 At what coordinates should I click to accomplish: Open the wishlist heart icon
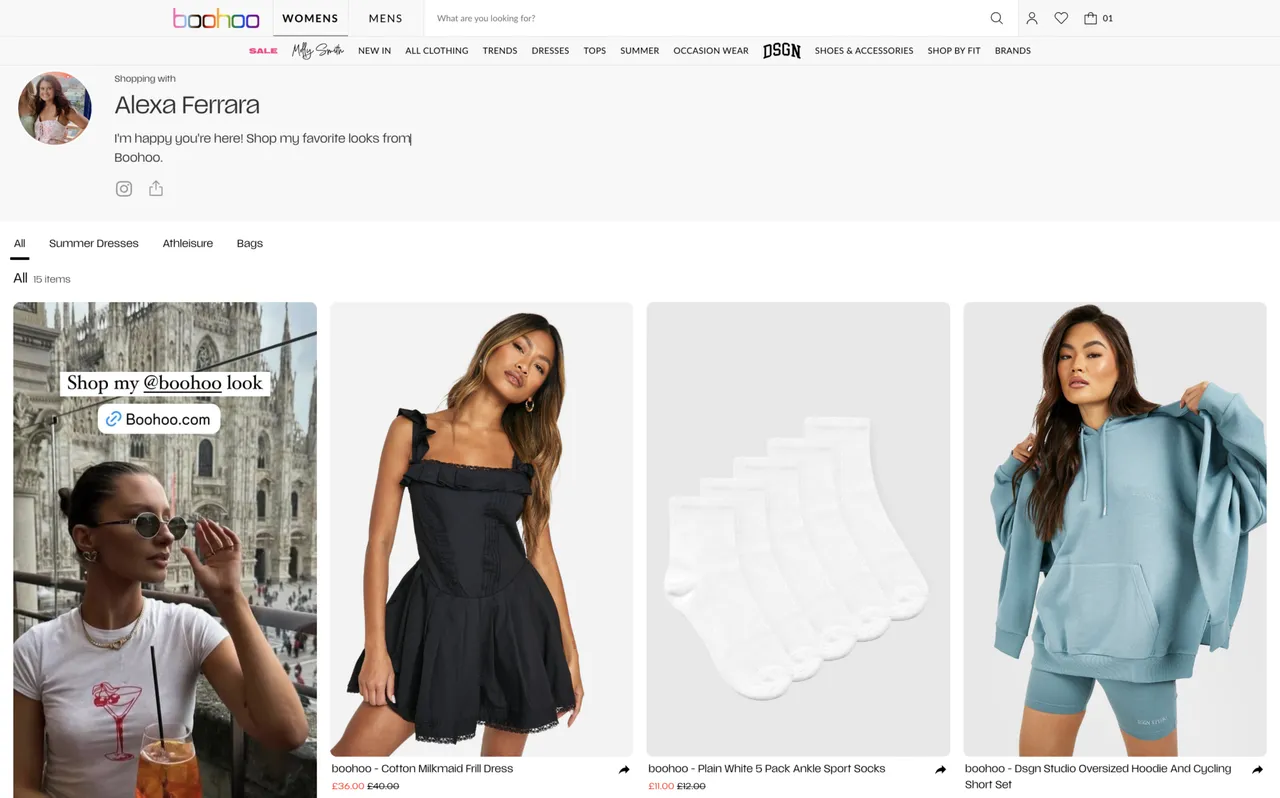coord(1061,18)
